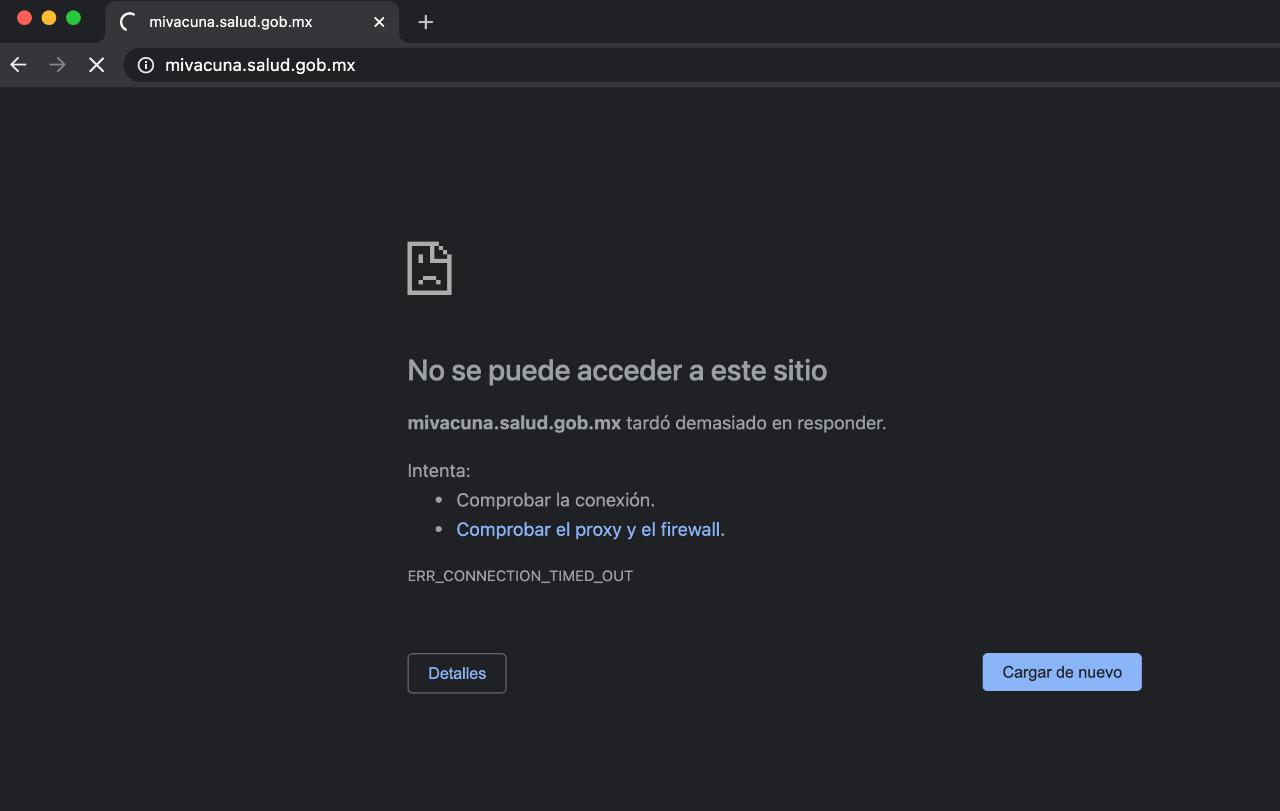1280x811 pixels.
Task: Click the bold mivacuna.salud.gob.mx text
Action: click(514, 423)
